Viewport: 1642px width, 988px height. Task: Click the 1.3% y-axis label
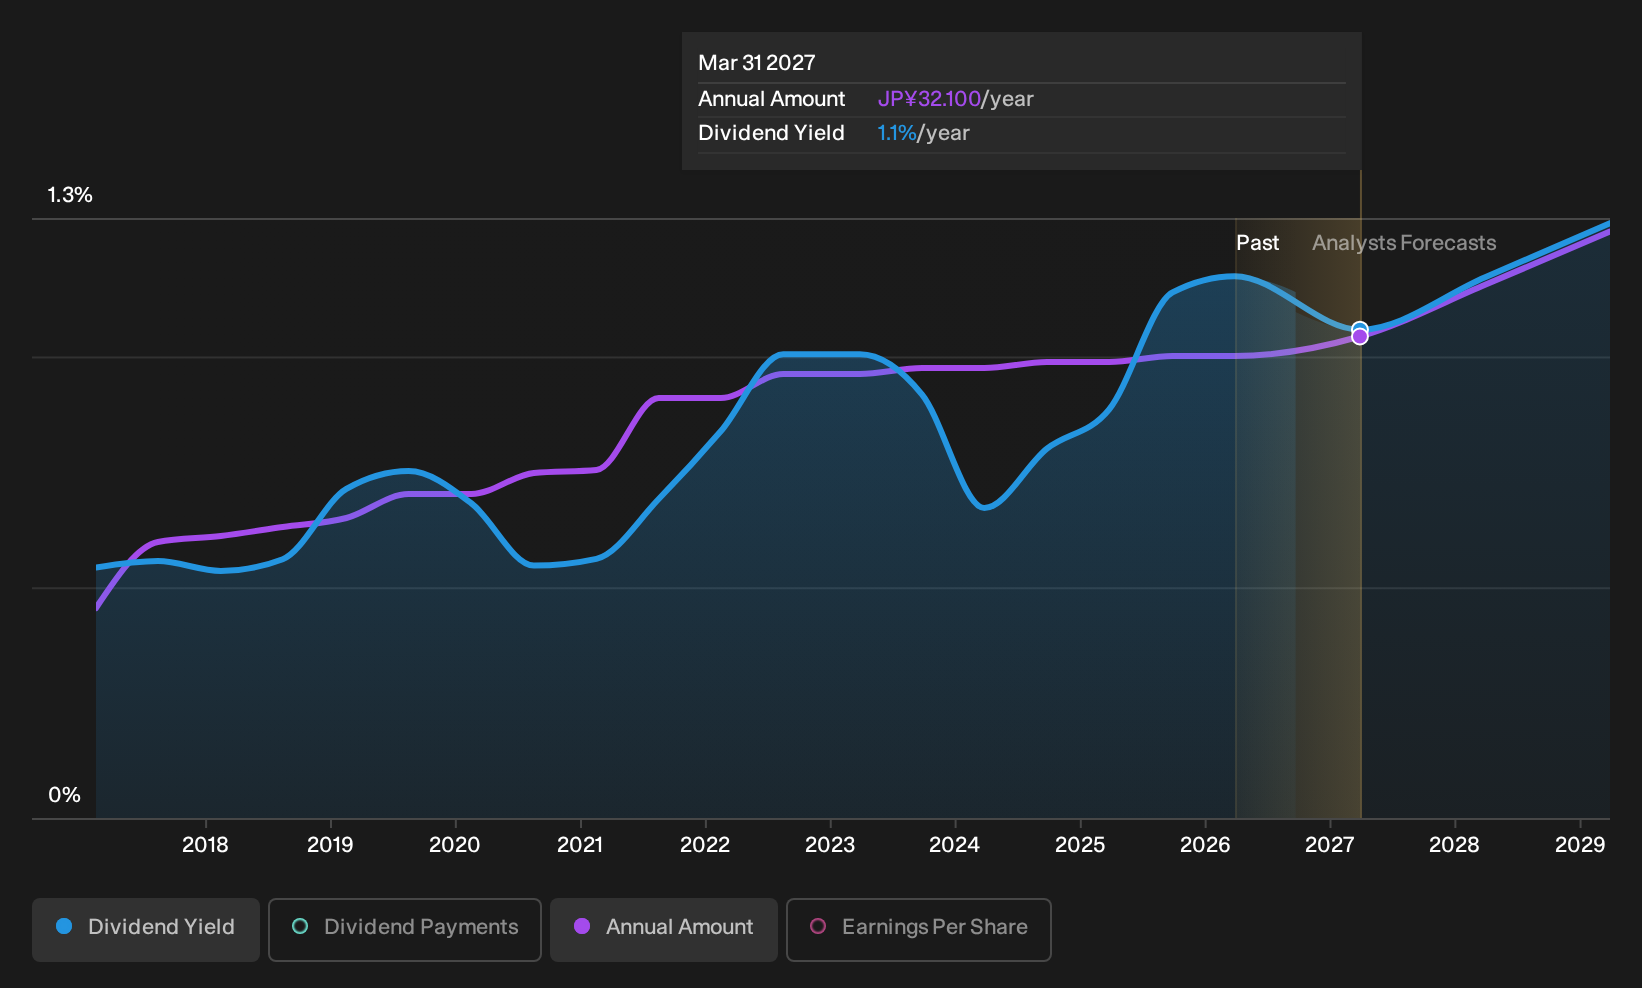70,195
